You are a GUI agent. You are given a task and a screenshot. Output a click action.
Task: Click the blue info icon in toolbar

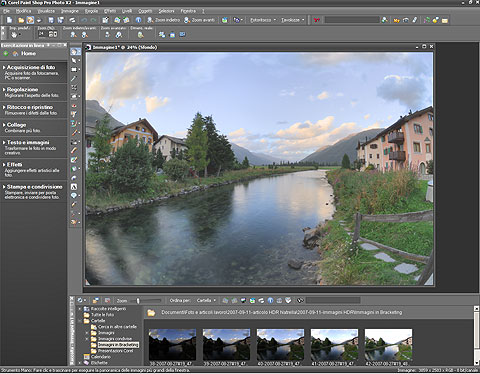pos(138,20)
